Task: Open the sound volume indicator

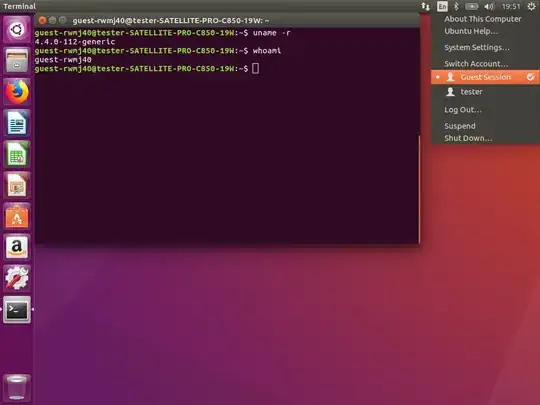Action: point(489,6)
